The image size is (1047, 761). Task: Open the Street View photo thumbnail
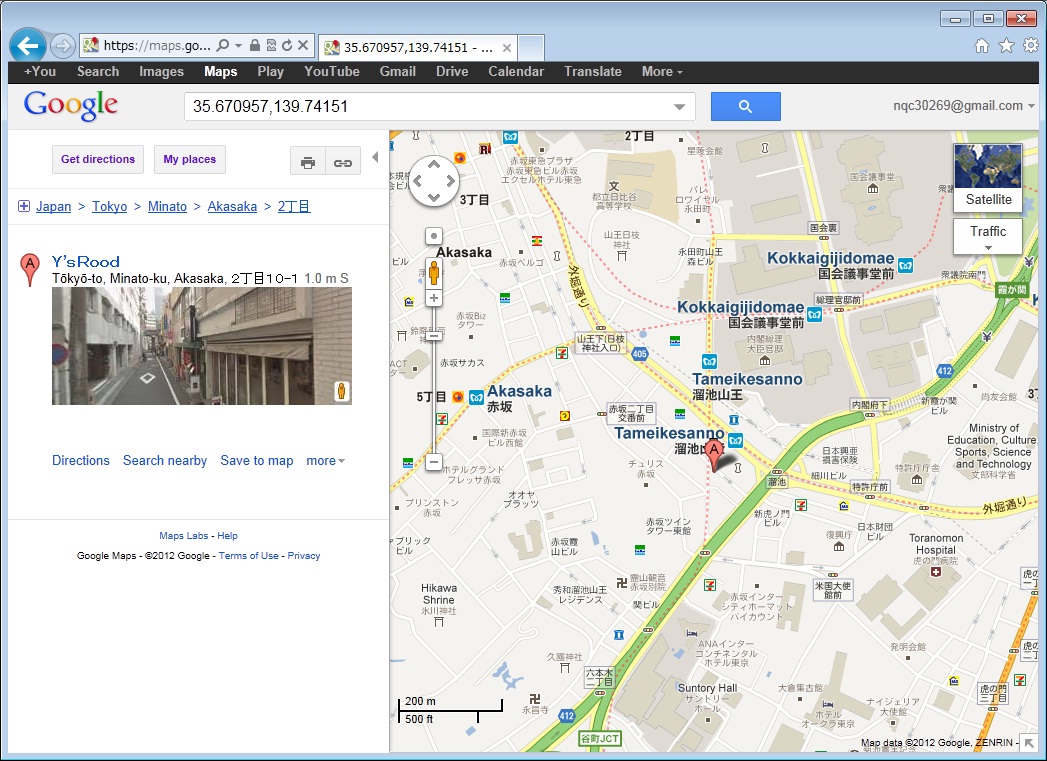pos(202,346)
